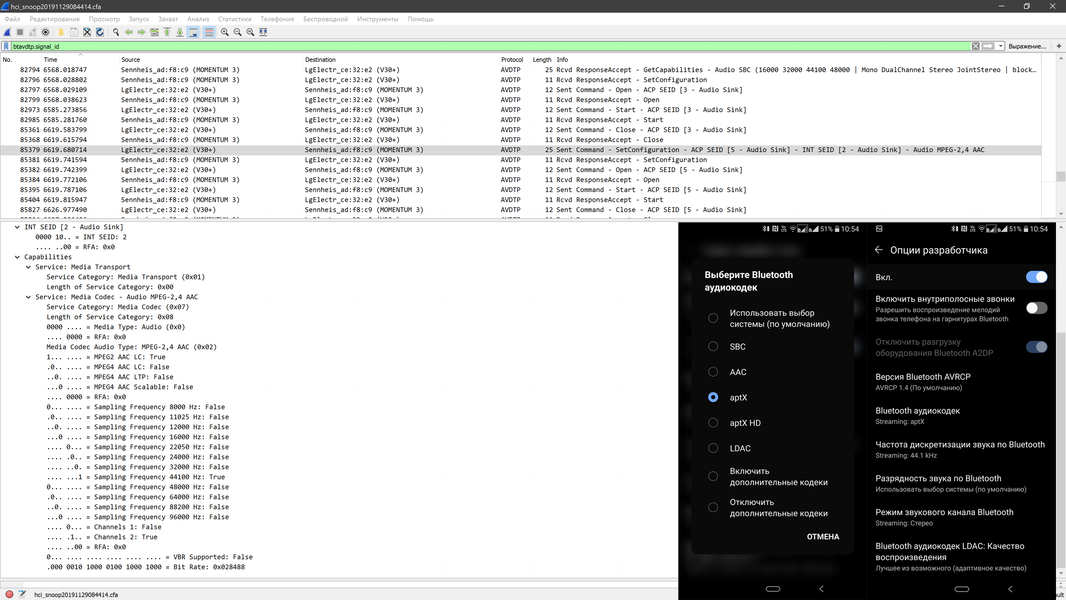Select the SBC codec radio button

pyautogui.click(x=712, y=347)
